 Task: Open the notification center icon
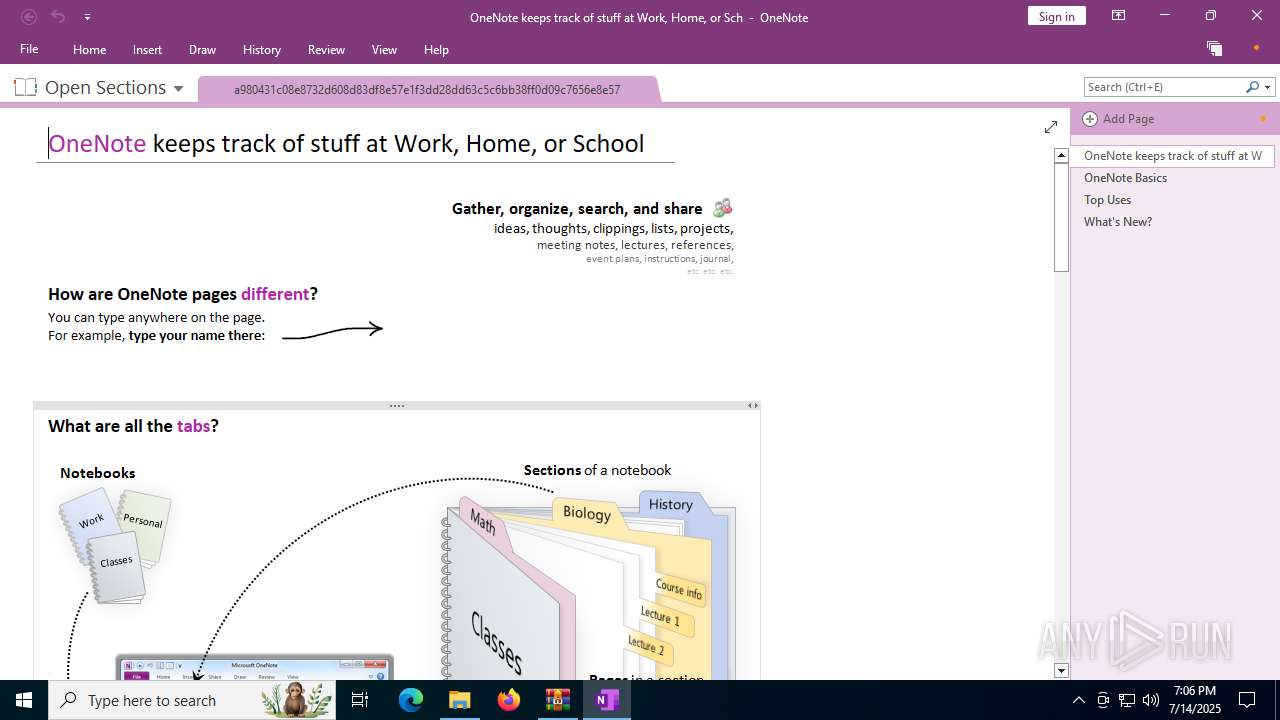click(1247, 700)
